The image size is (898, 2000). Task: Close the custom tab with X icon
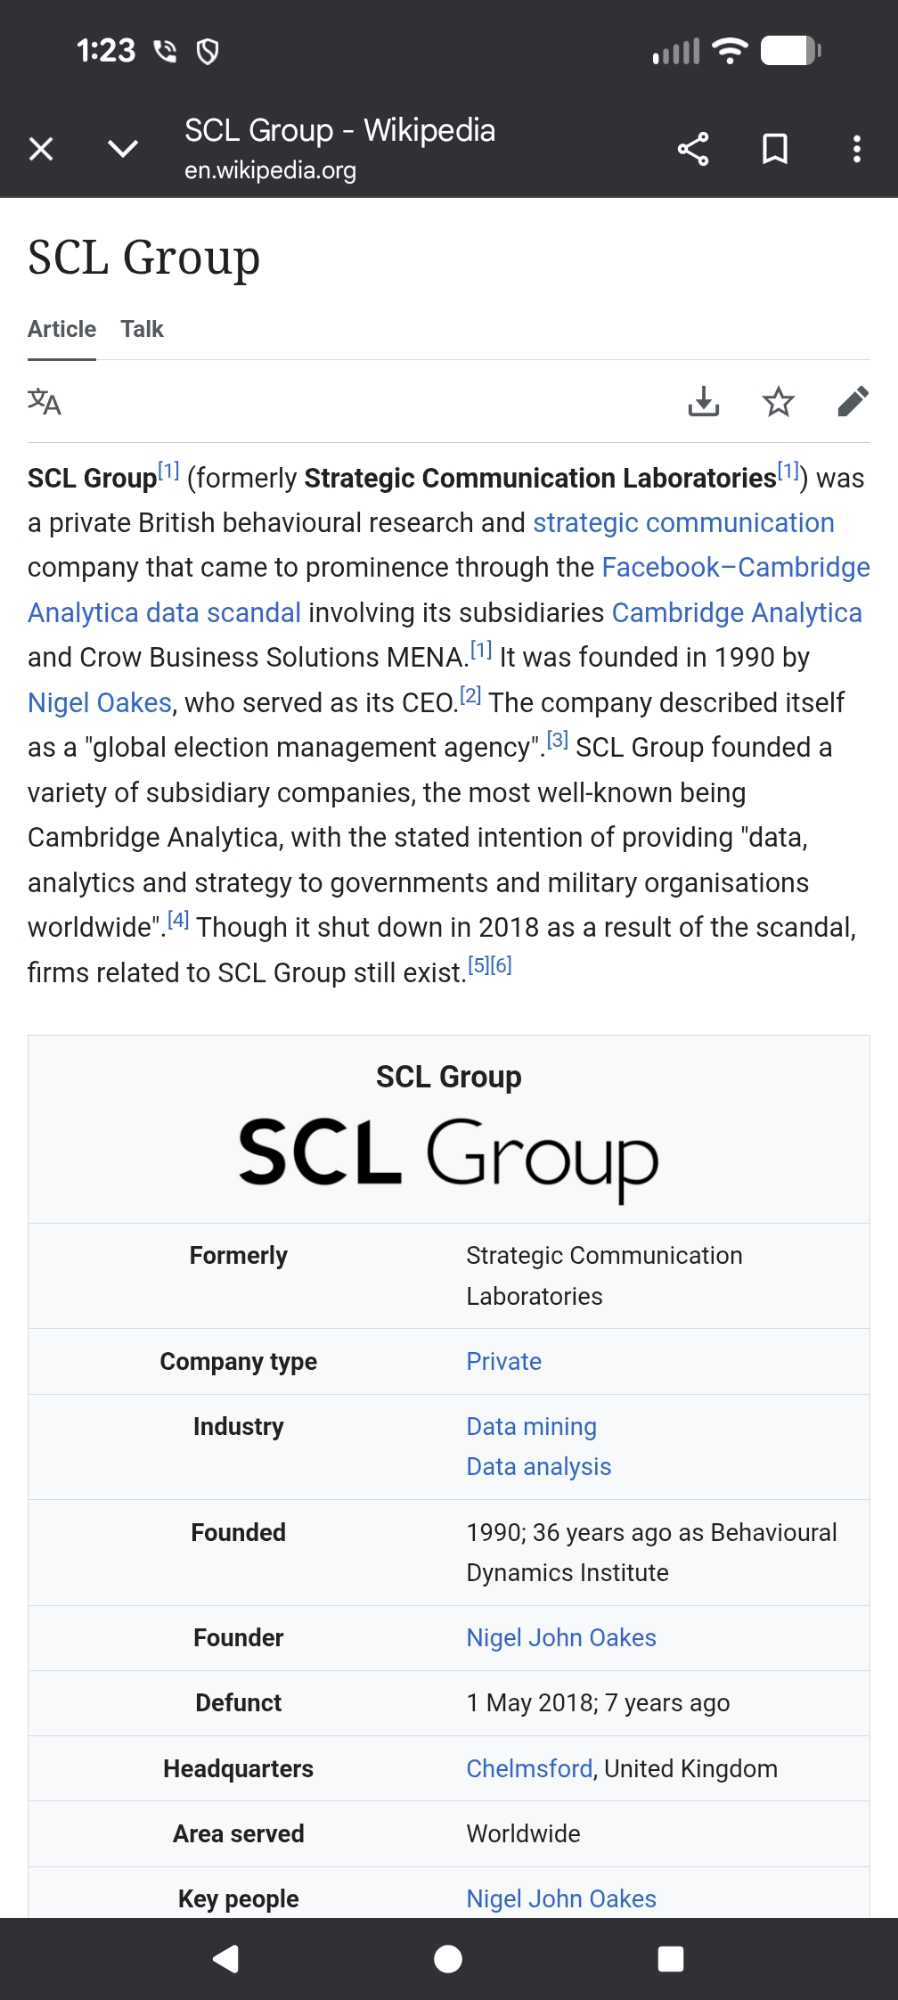41,149
